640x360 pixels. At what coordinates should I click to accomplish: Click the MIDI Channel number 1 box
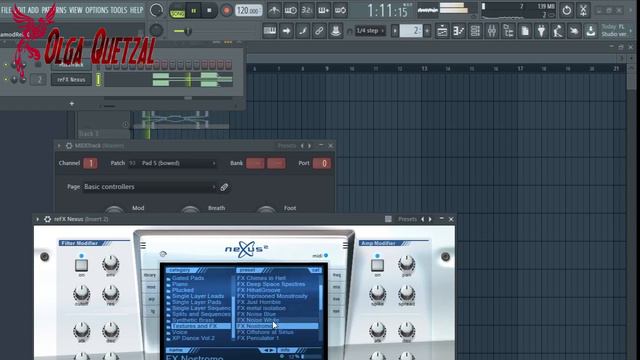pos(90,163)
